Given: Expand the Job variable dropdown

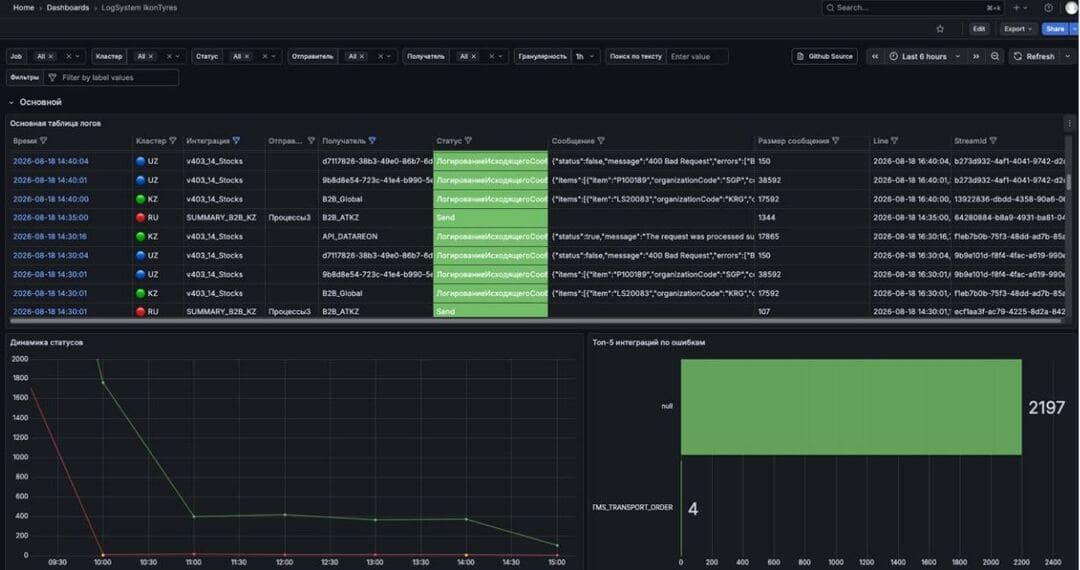Looking at the screenshot, I should (x=77, y=56).
